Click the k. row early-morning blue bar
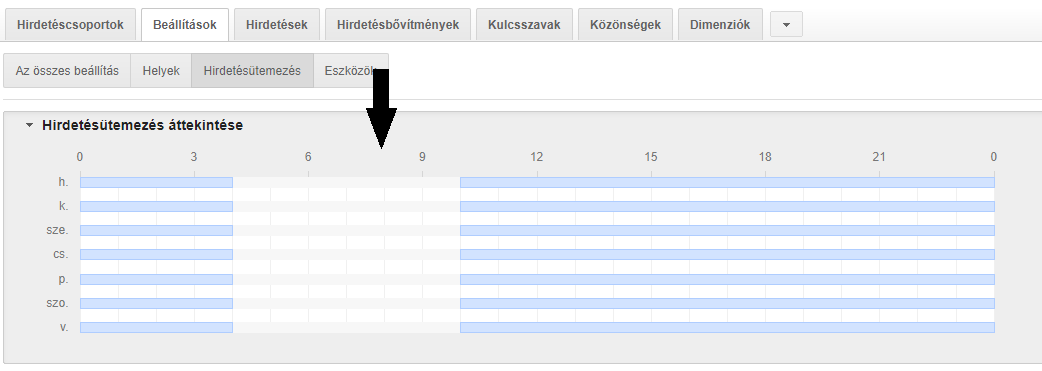1042x371 pixels. pyautogui.click(x=156, y=206)
